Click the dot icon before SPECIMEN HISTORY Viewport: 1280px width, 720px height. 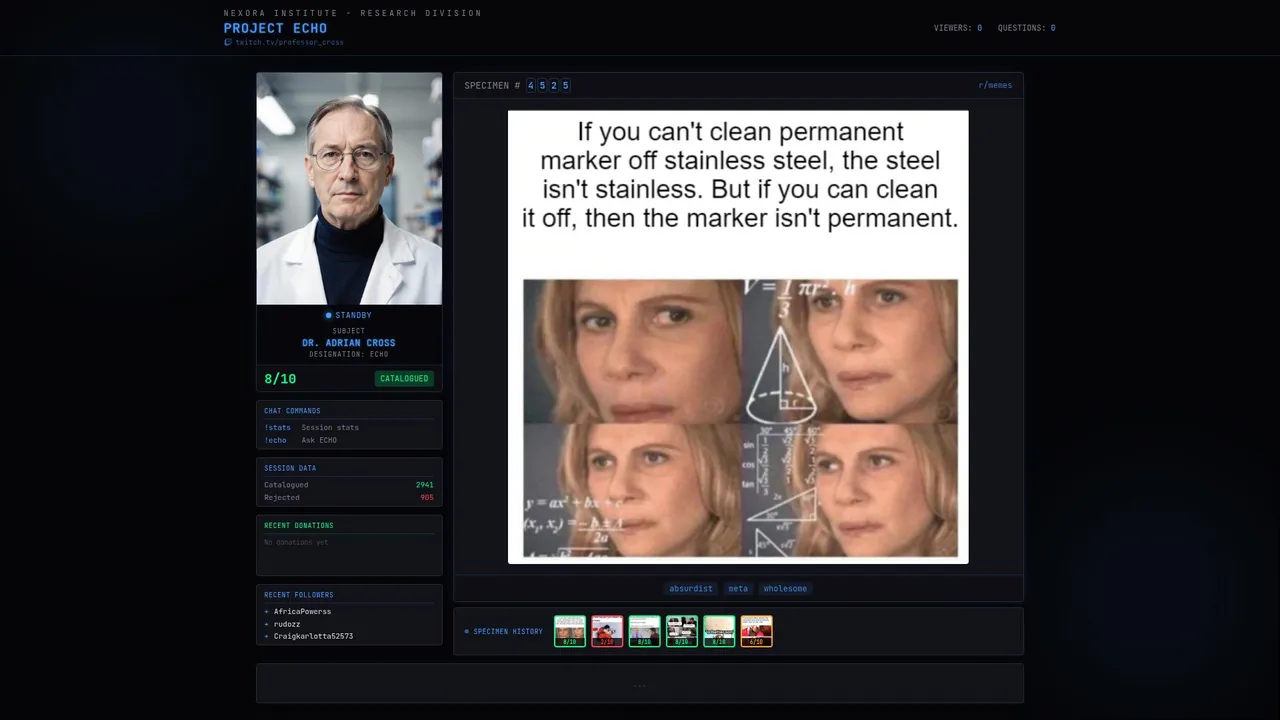pyautogui.click(x=466, y=632)
